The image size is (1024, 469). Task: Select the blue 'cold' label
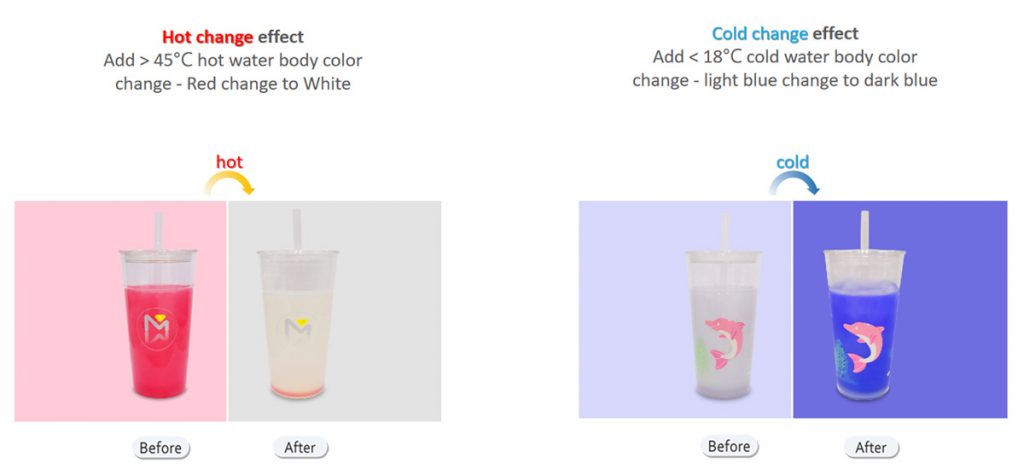793,162
